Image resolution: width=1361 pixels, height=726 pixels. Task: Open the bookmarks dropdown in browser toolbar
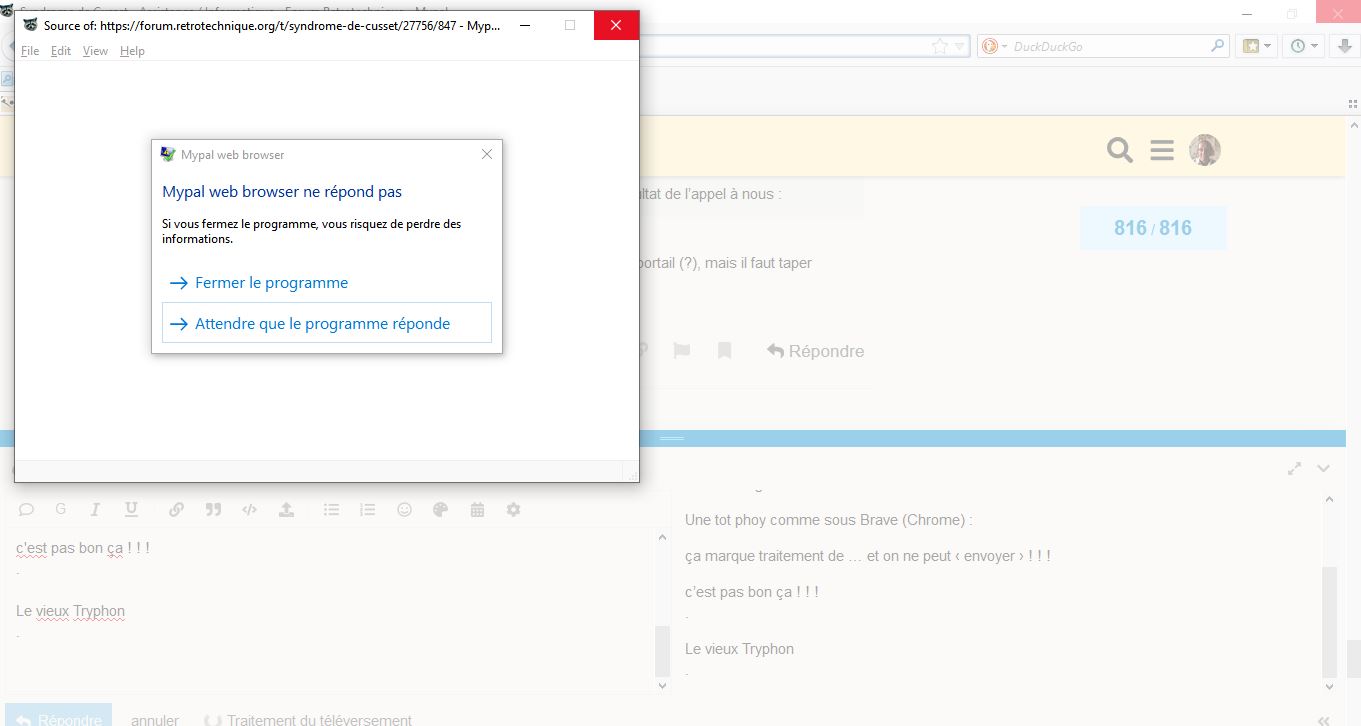1257,46
